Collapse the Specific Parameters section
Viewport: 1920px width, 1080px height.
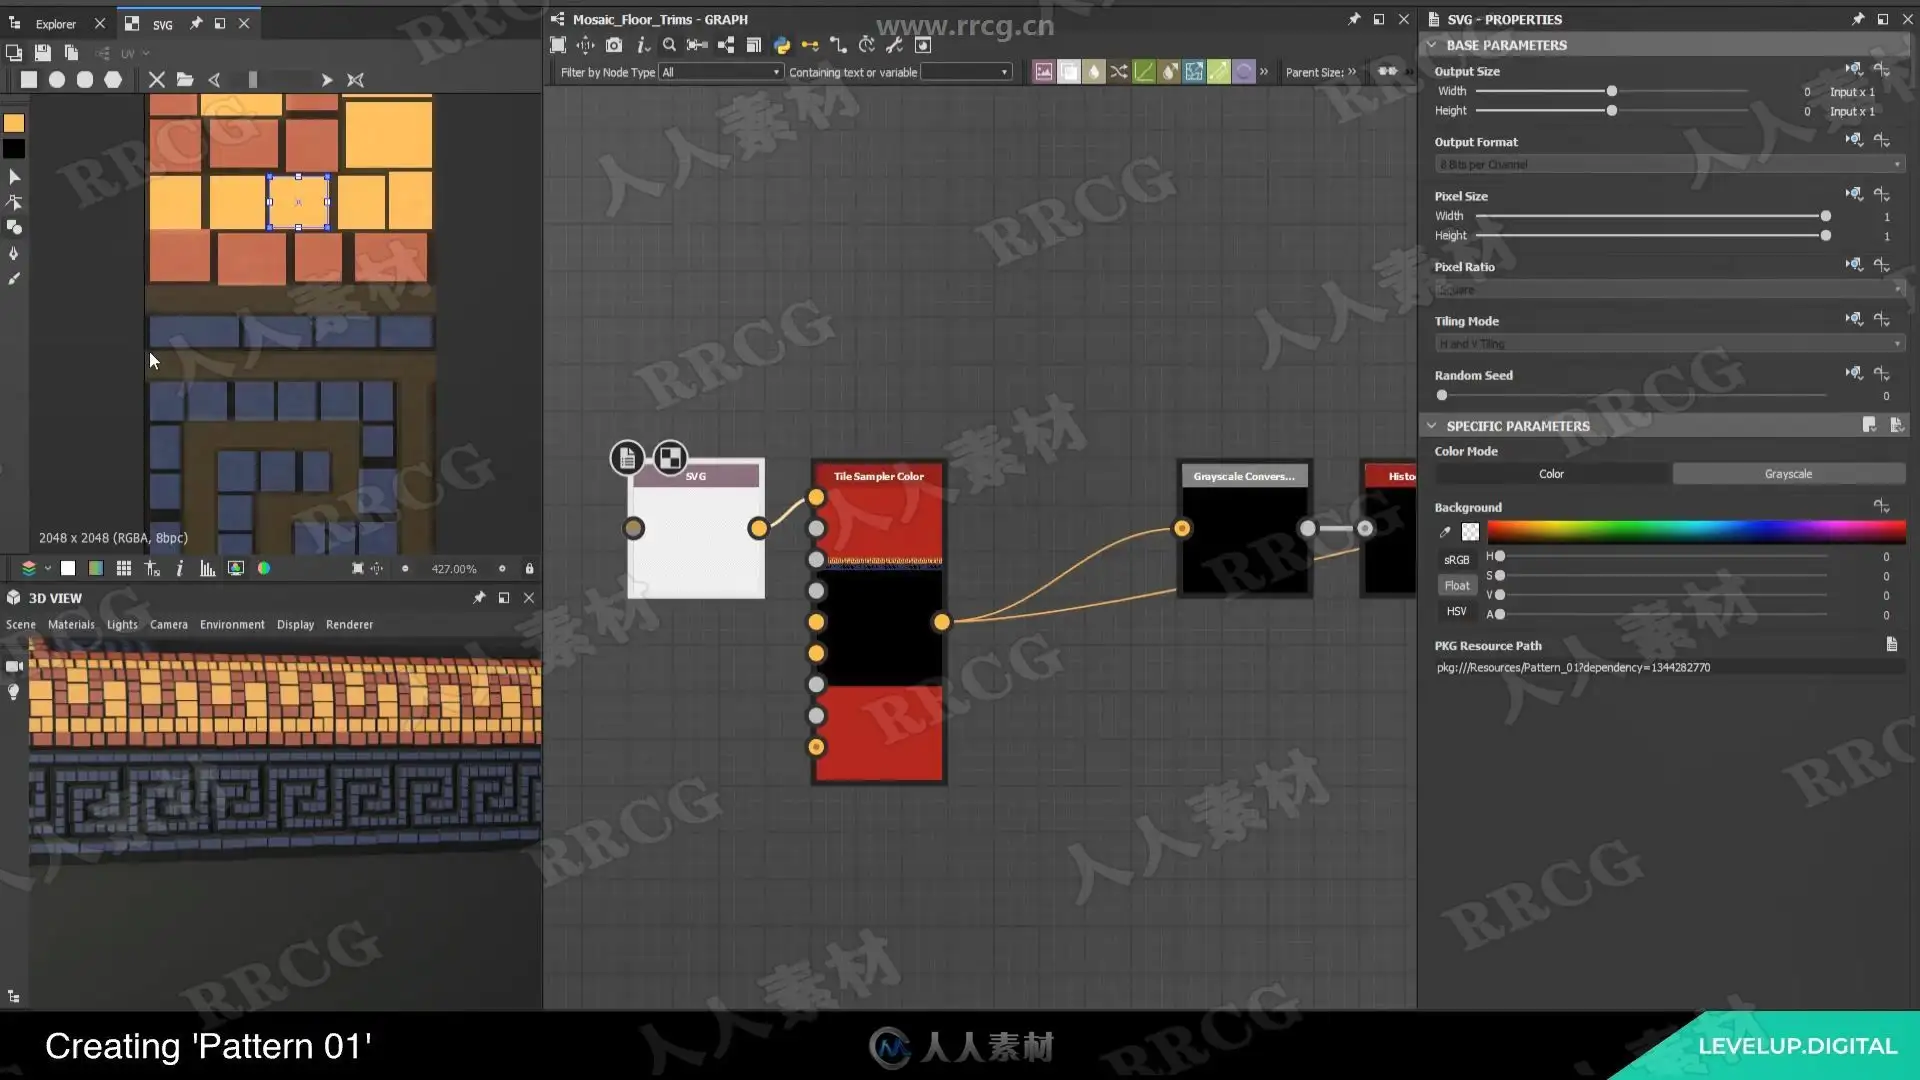1432,426
